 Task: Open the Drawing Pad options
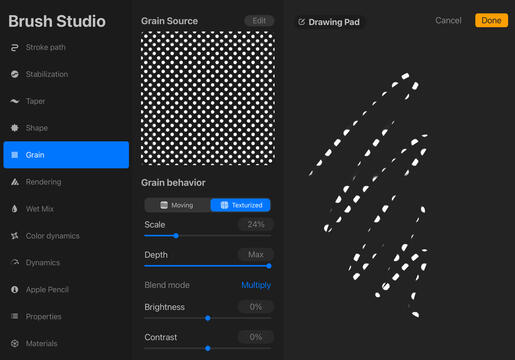[x=329, y=22]
